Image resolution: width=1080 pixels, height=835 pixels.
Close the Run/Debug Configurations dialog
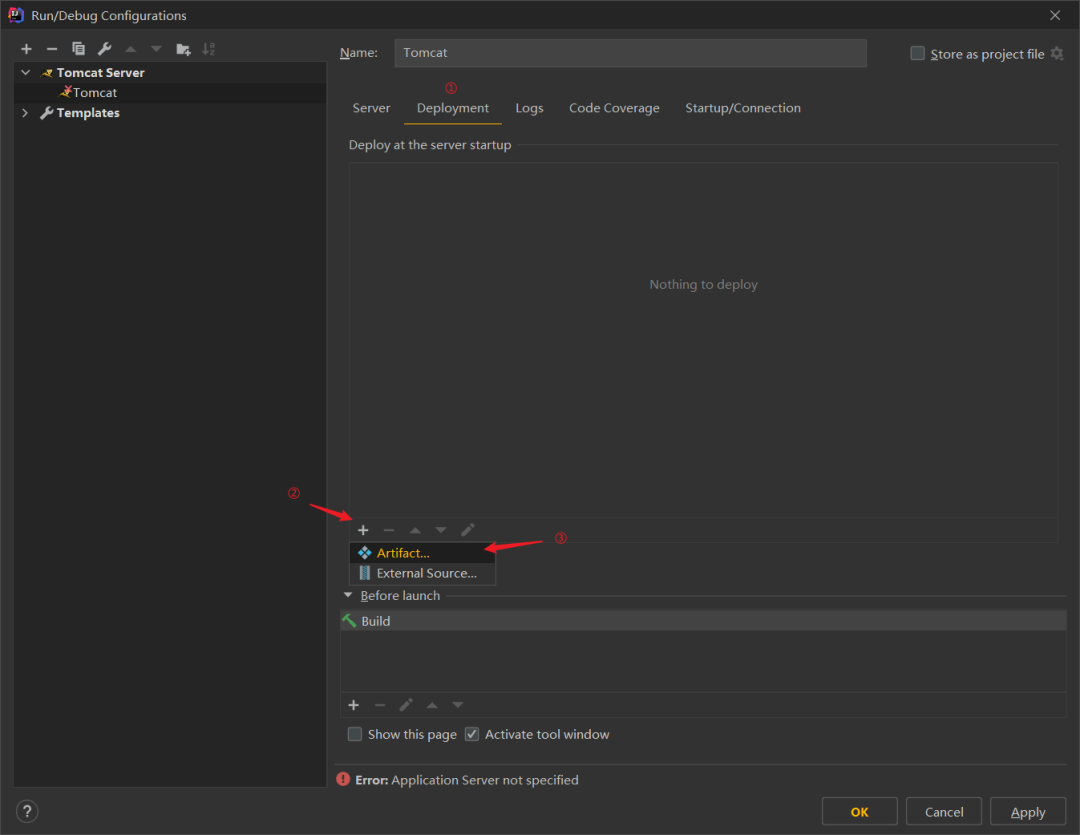click(1055, 15)
